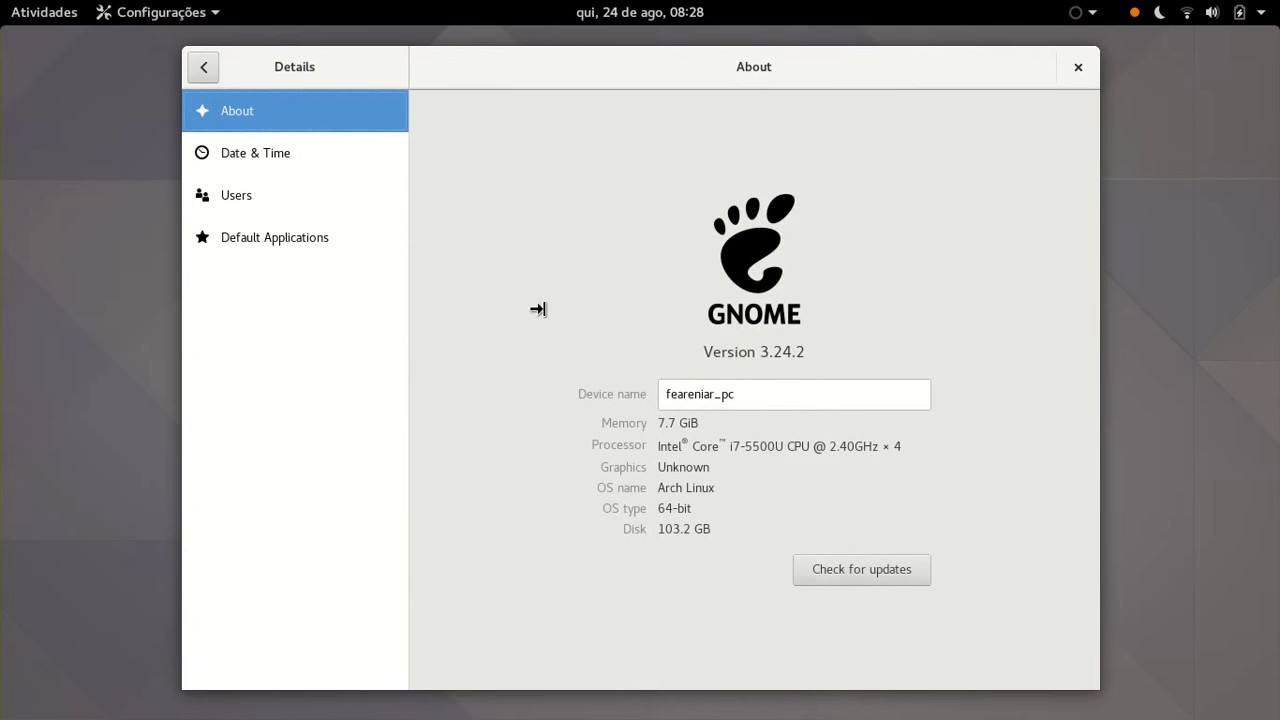Click the sparkle icon beside About
The image size is (1280, 720).
(202, 111)
